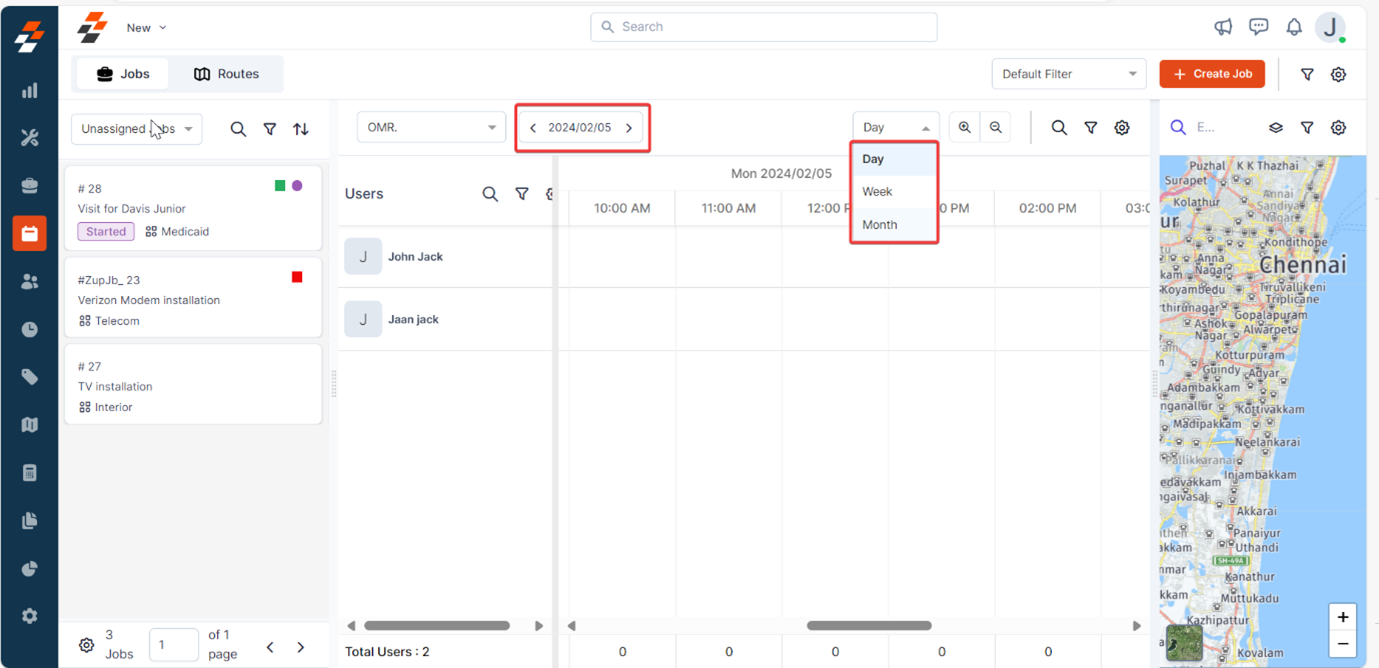Open the jobs list footer settings gear
Image resolution: width=1379 pixels, height=668 pixels.
(87, 646)
